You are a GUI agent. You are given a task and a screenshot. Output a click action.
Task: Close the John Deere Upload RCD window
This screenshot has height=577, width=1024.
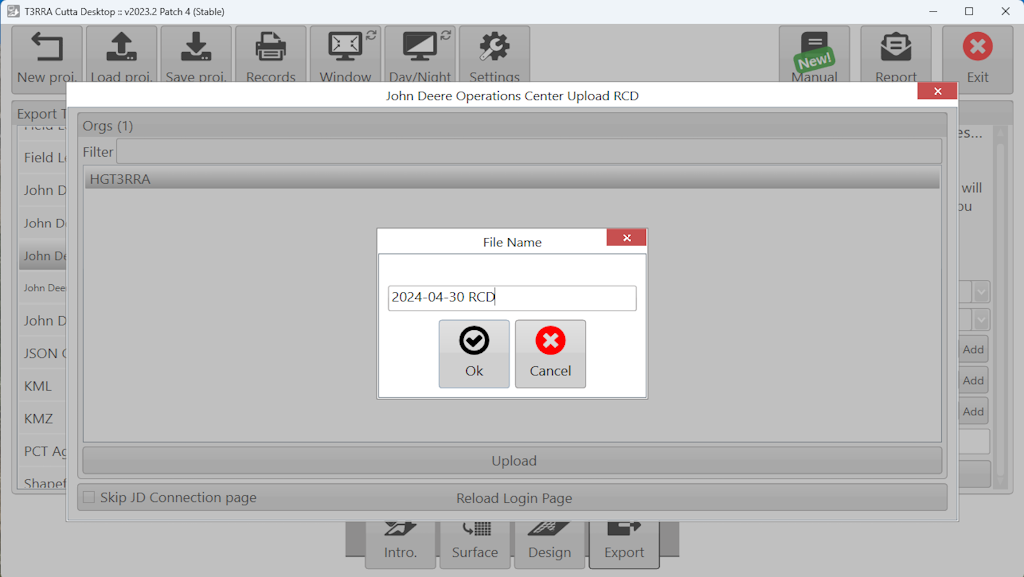937,91
